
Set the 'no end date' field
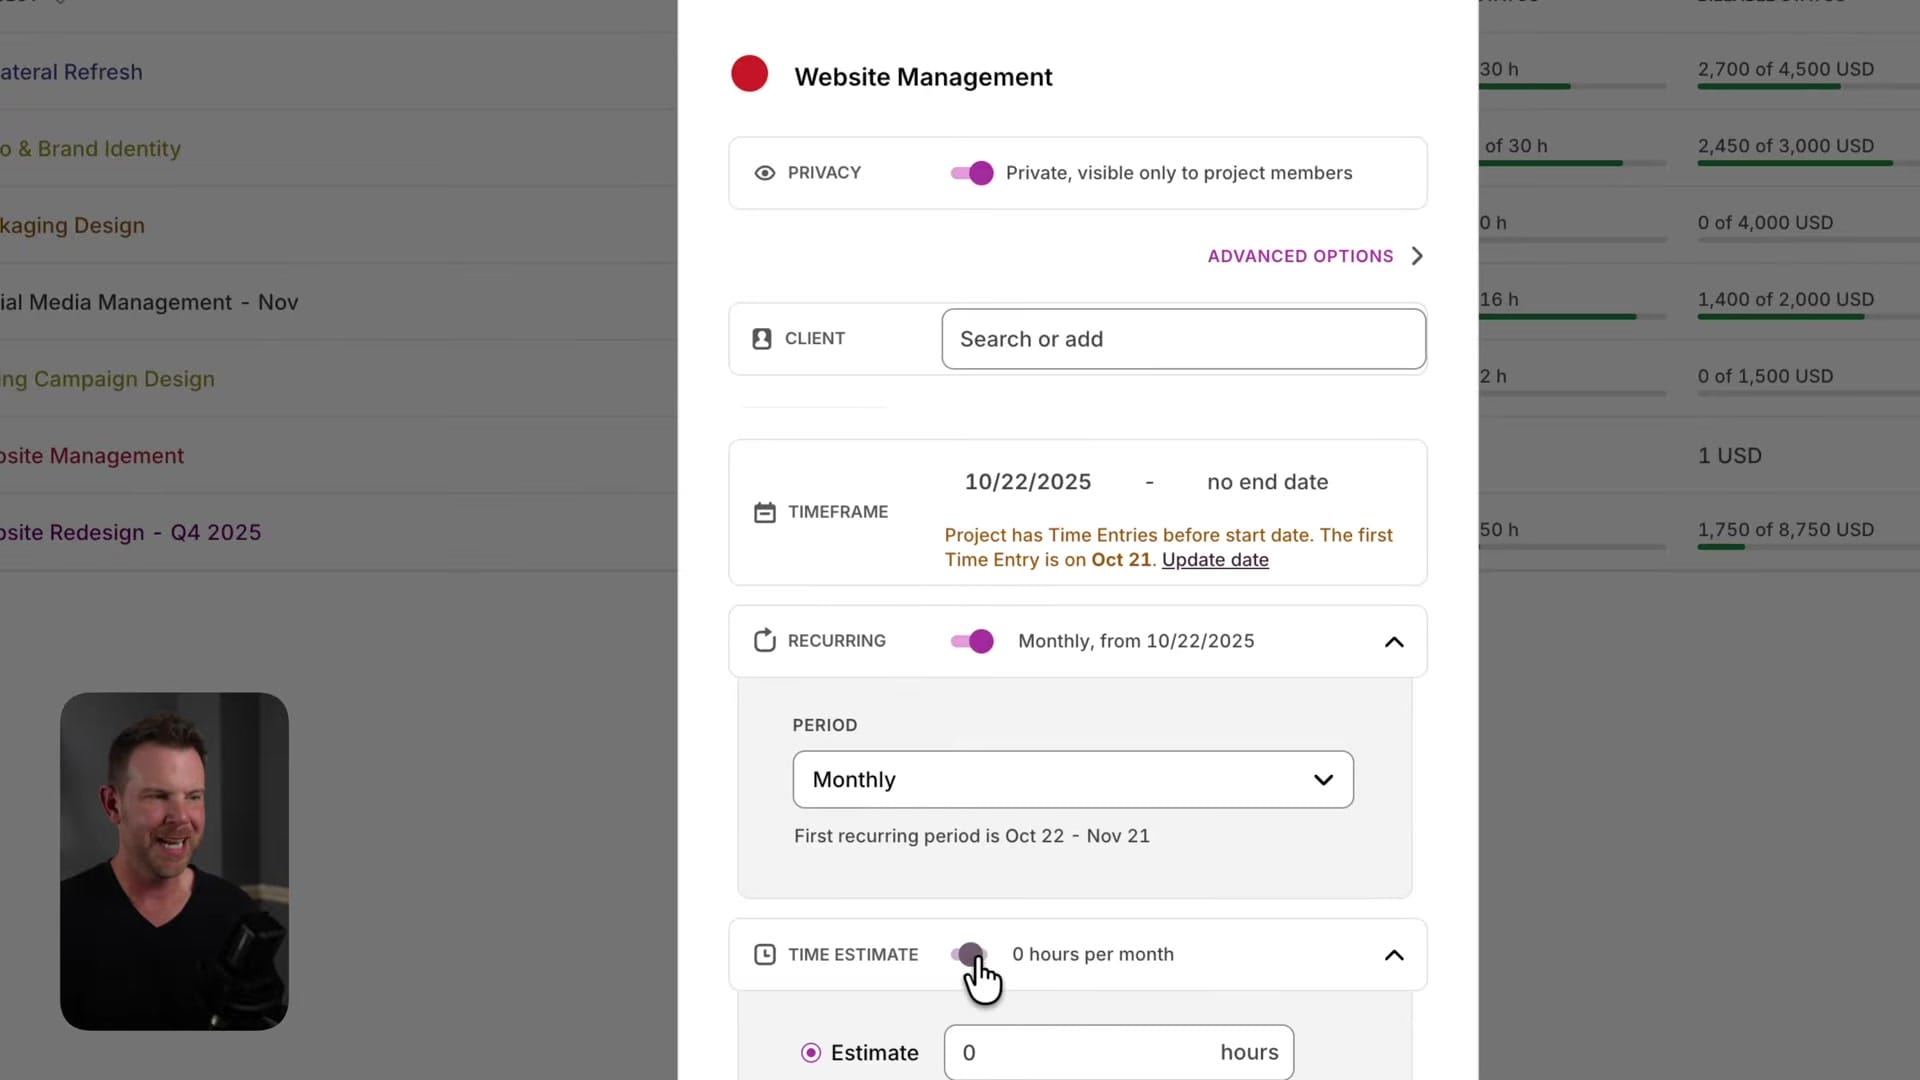point(1268,482)
